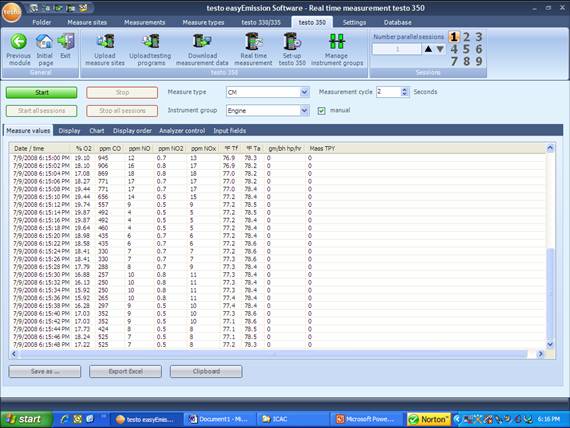Image resolution: width=570 pixels, height=428 pixels.
Task: Click the Save as... button
Action: pyautogui.click(x=45, y=372)
